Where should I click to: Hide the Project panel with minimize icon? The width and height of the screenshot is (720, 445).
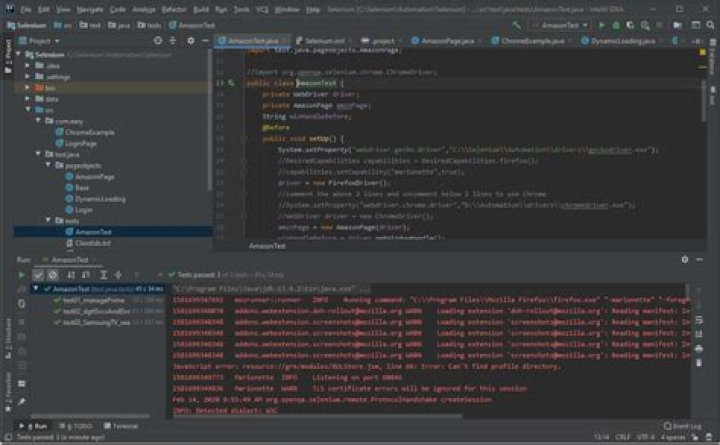(205, 41)
